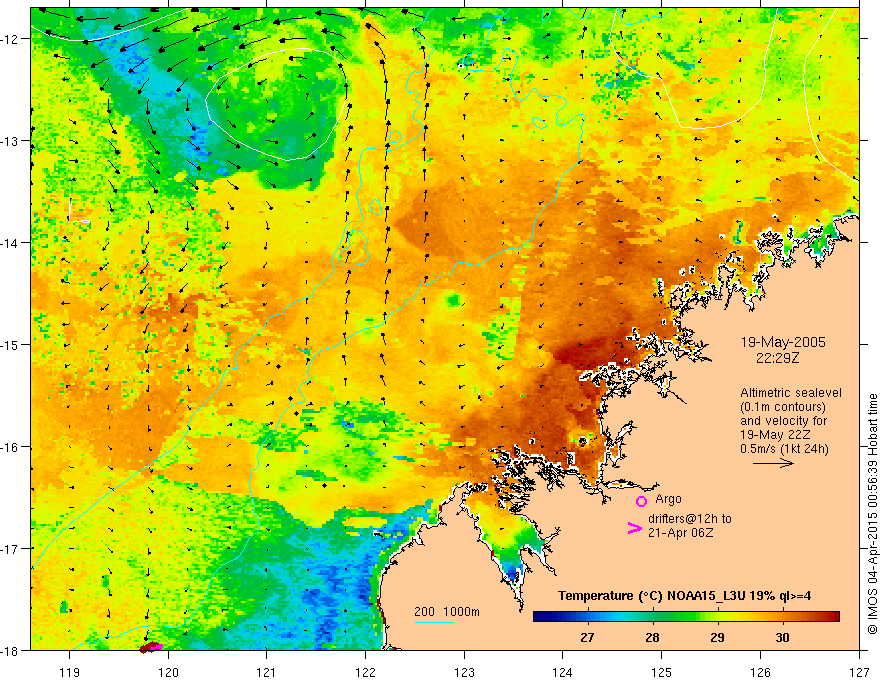Click the '28' colorbar tick label

coord(652,637)
